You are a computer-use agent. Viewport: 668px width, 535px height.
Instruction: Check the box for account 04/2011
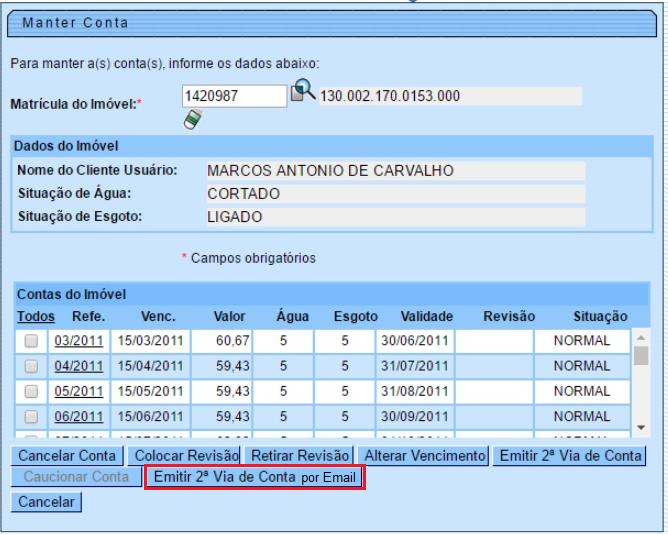point(31,366)
